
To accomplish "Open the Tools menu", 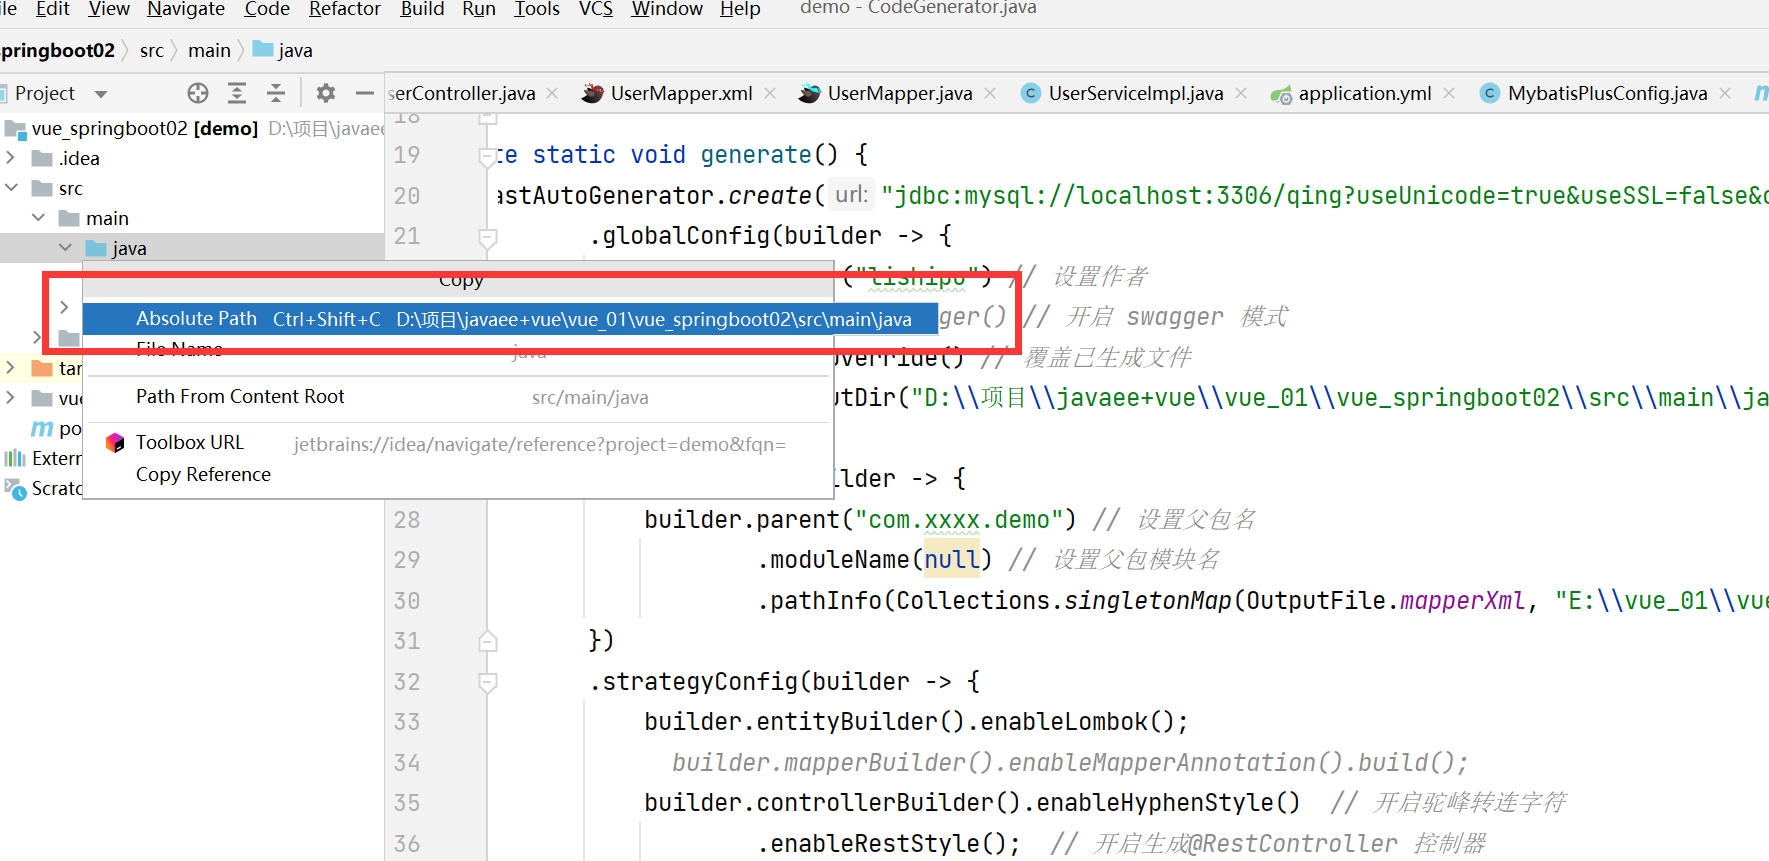I will point(537,9).
